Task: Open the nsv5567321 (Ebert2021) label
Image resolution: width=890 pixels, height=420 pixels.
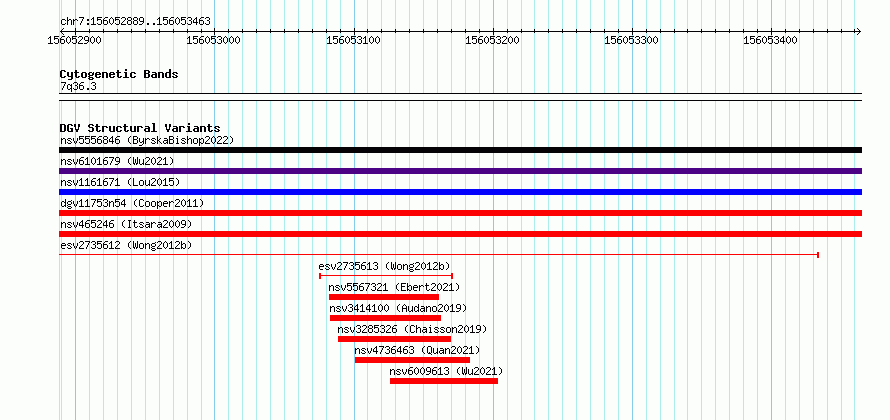Action: [394, 287]
